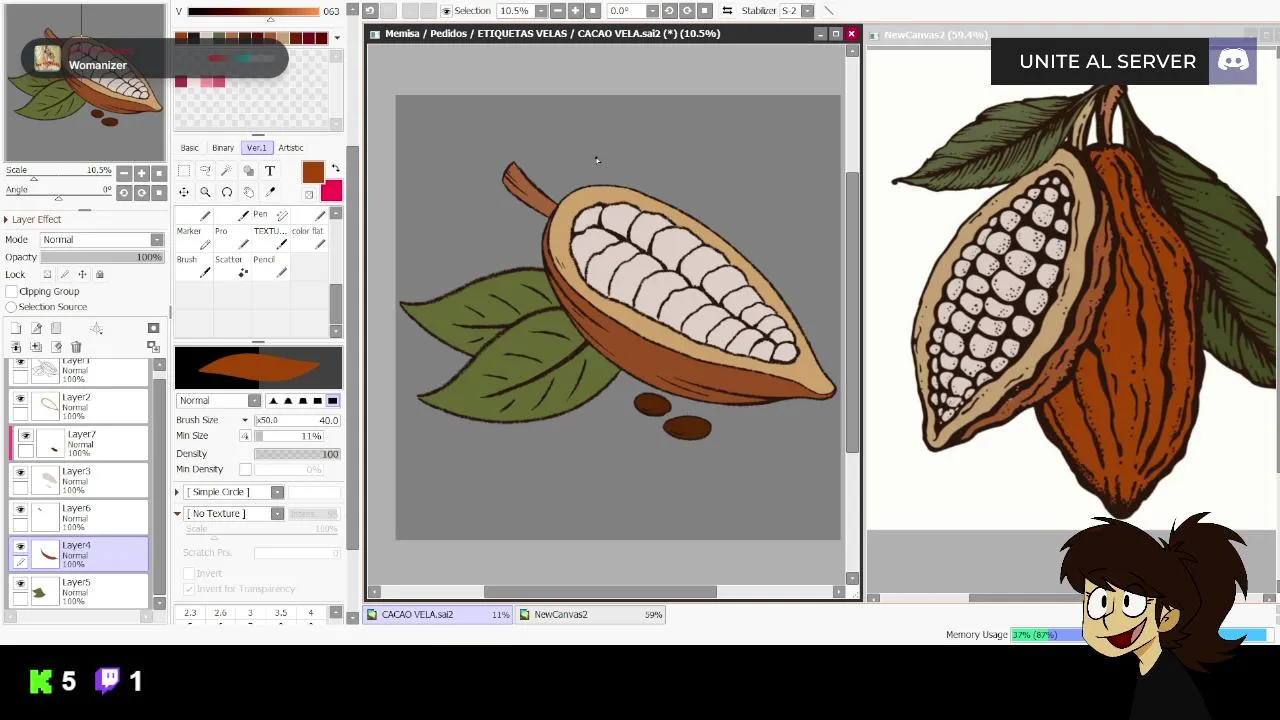This screenshot has height=720, width=1280.
Task: Select the Shape tool icon
Action: (248, 171)
